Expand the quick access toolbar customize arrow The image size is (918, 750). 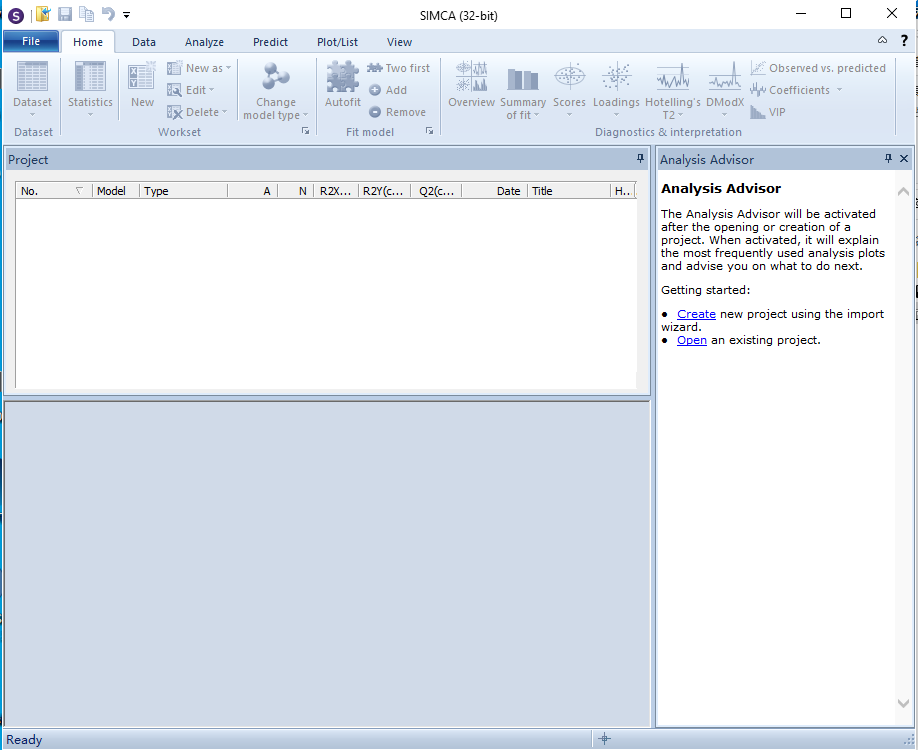click(x=126, y=15)
